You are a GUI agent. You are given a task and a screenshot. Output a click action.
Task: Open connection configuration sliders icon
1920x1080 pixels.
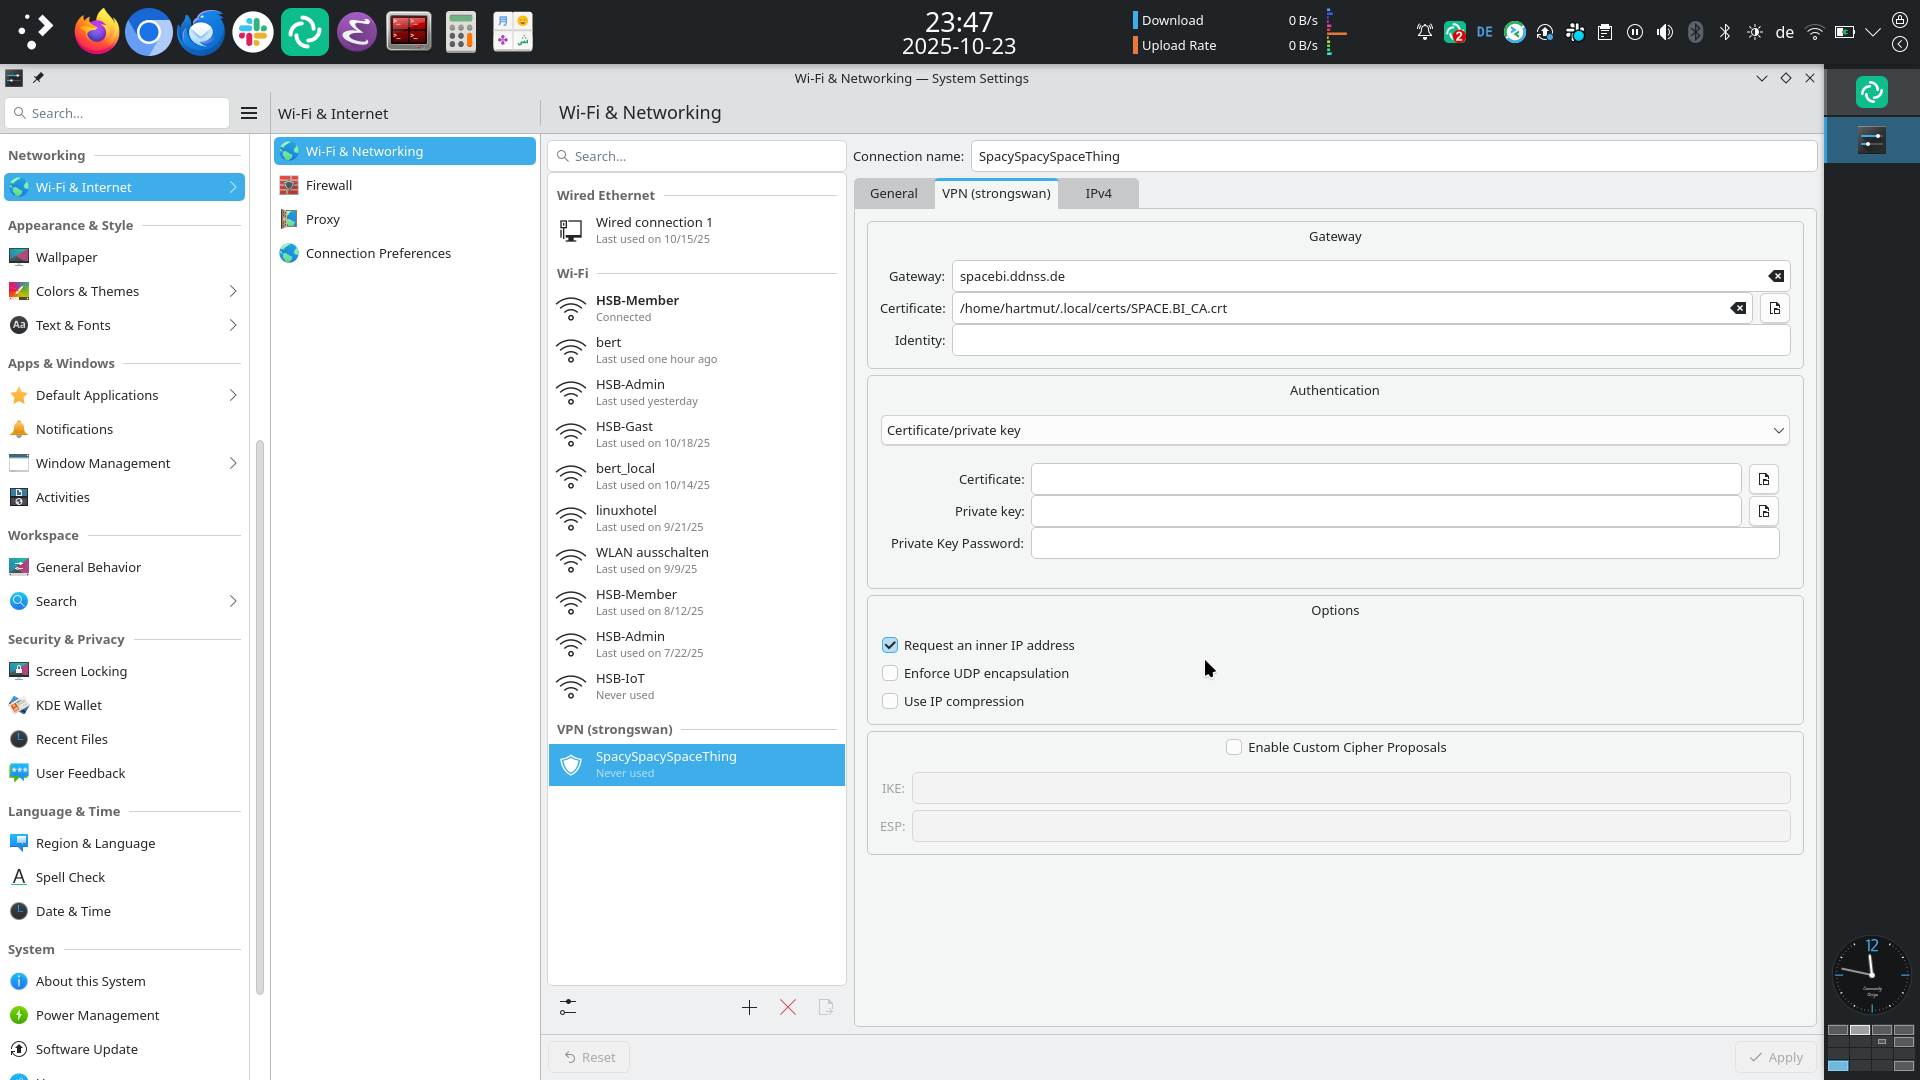coord(568,1007)
